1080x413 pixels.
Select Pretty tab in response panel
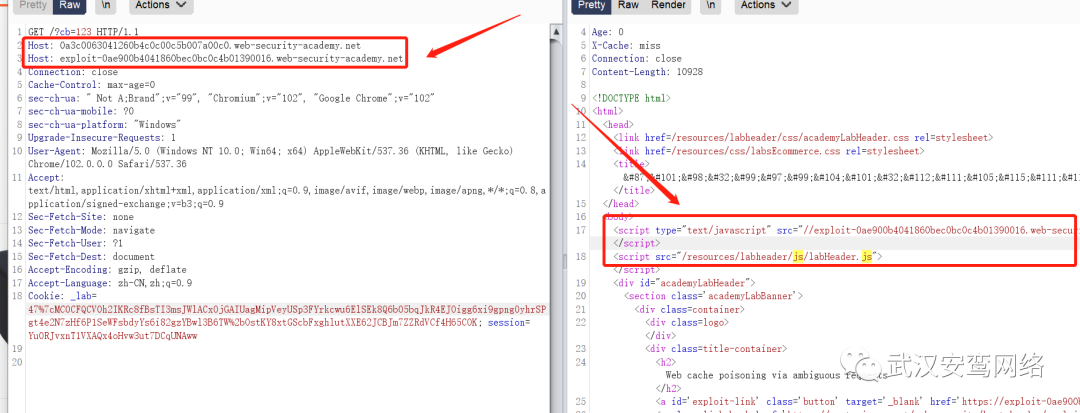(x=592, y=6)
